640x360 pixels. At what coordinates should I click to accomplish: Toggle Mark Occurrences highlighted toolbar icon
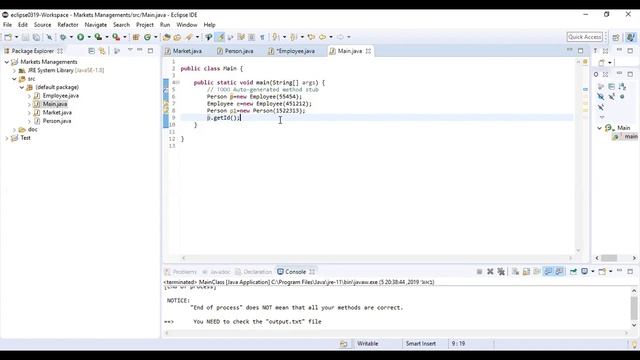(x=220, y=37)
